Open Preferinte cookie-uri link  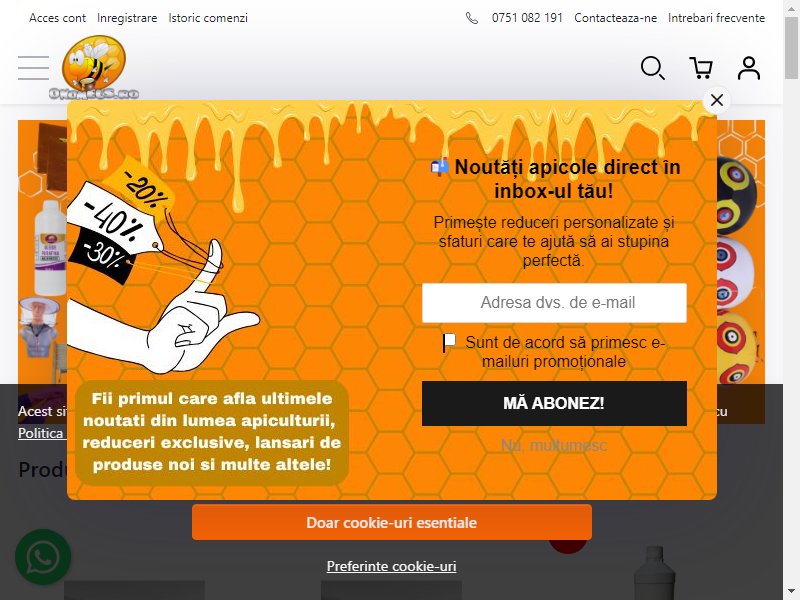391,566
